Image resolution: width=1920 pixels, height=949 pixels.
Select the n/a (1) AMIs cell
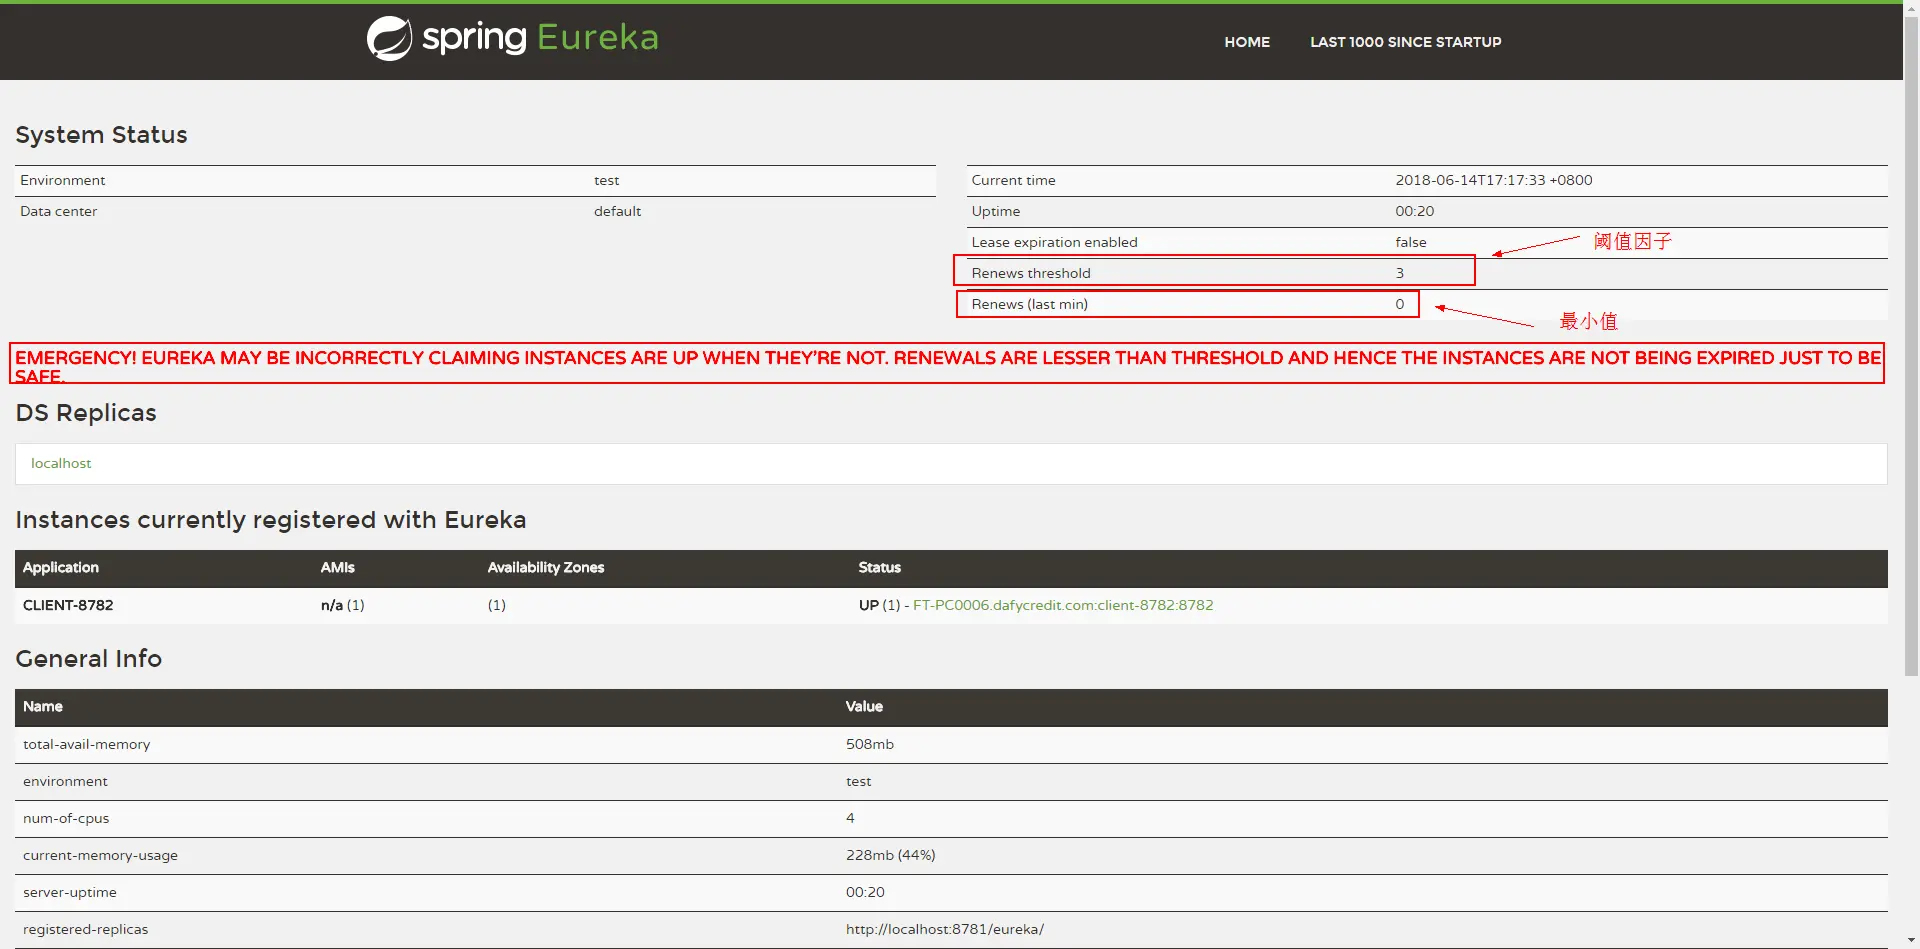(343, 605)
